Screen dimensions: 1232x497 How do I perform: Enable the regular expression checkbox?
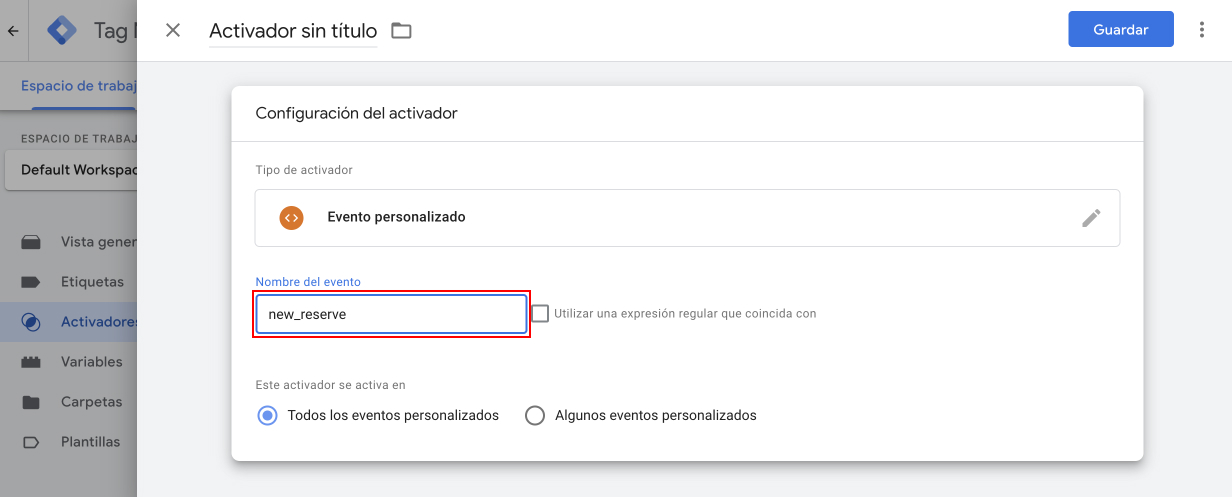540,313
